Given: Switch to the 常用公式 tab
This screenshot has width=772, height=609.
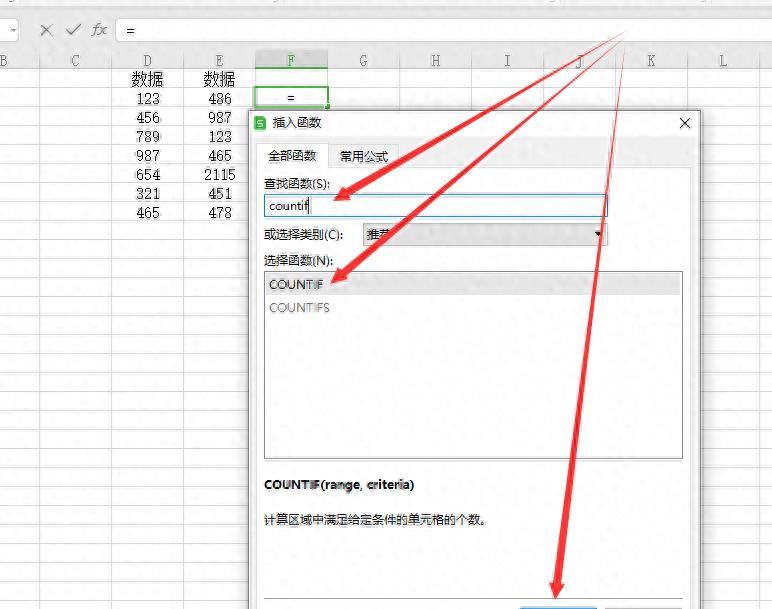Looking at the screenshot, I should [363, 156].
